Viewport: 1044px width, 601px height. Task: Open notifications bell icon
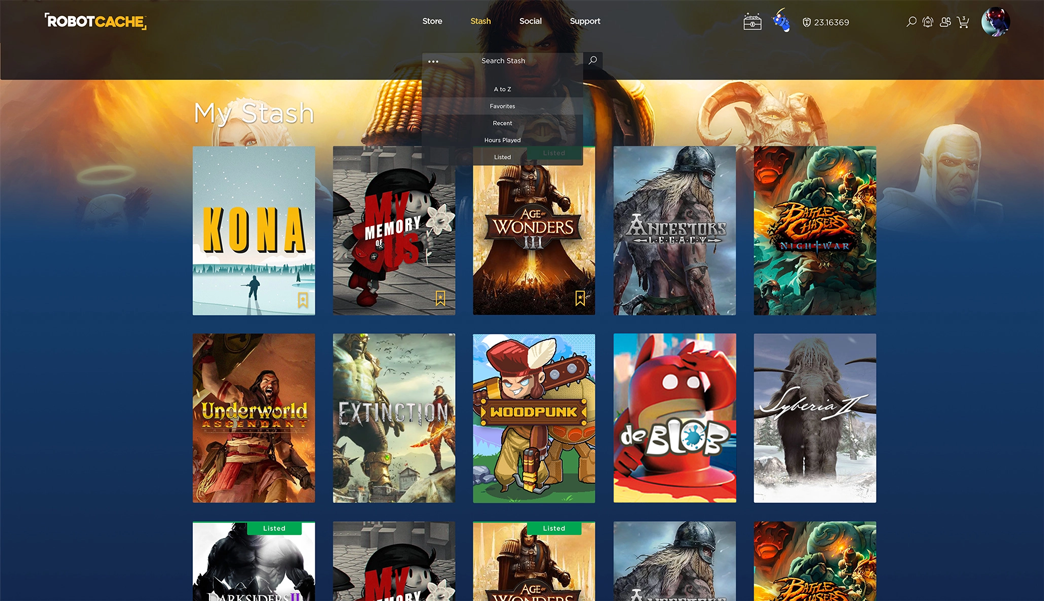coord(927,22)
